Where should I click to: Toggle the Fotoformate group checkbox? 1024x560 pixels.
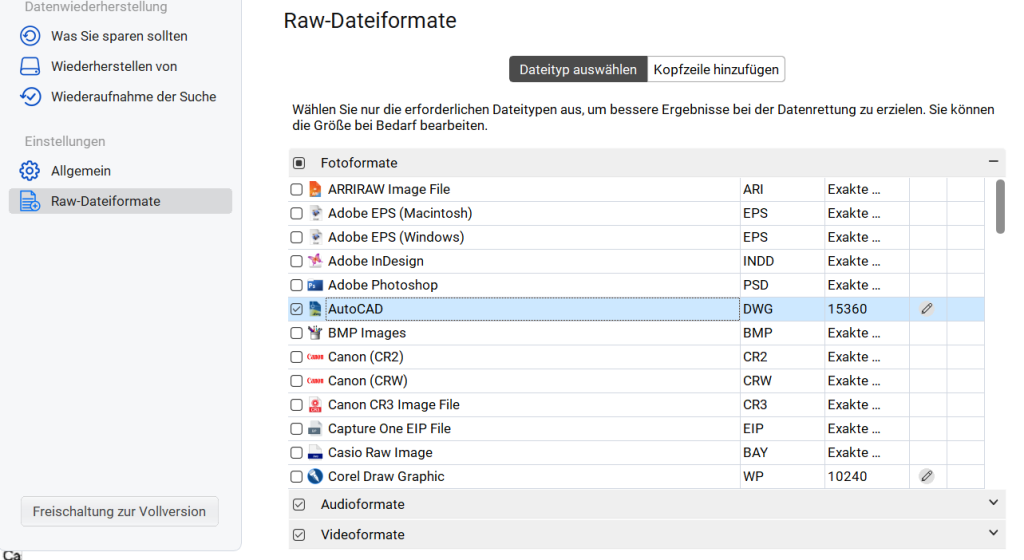pyautogui.click(x=299, y=163)
